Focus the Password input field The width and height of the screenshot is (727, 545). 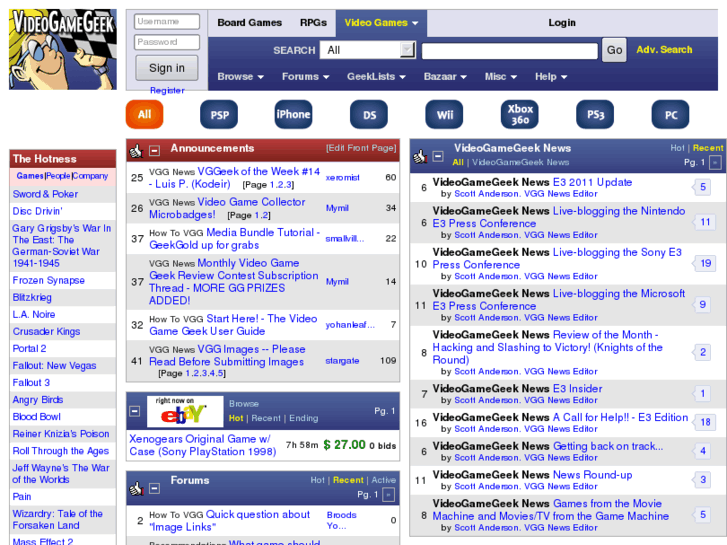[x=167, y=42]
